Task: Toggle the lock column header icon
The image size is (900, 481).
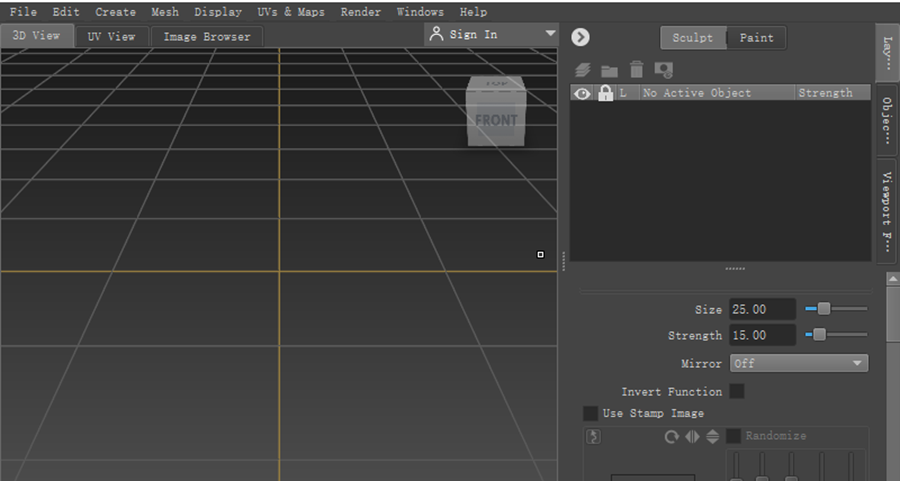Action: coord(606,93)
